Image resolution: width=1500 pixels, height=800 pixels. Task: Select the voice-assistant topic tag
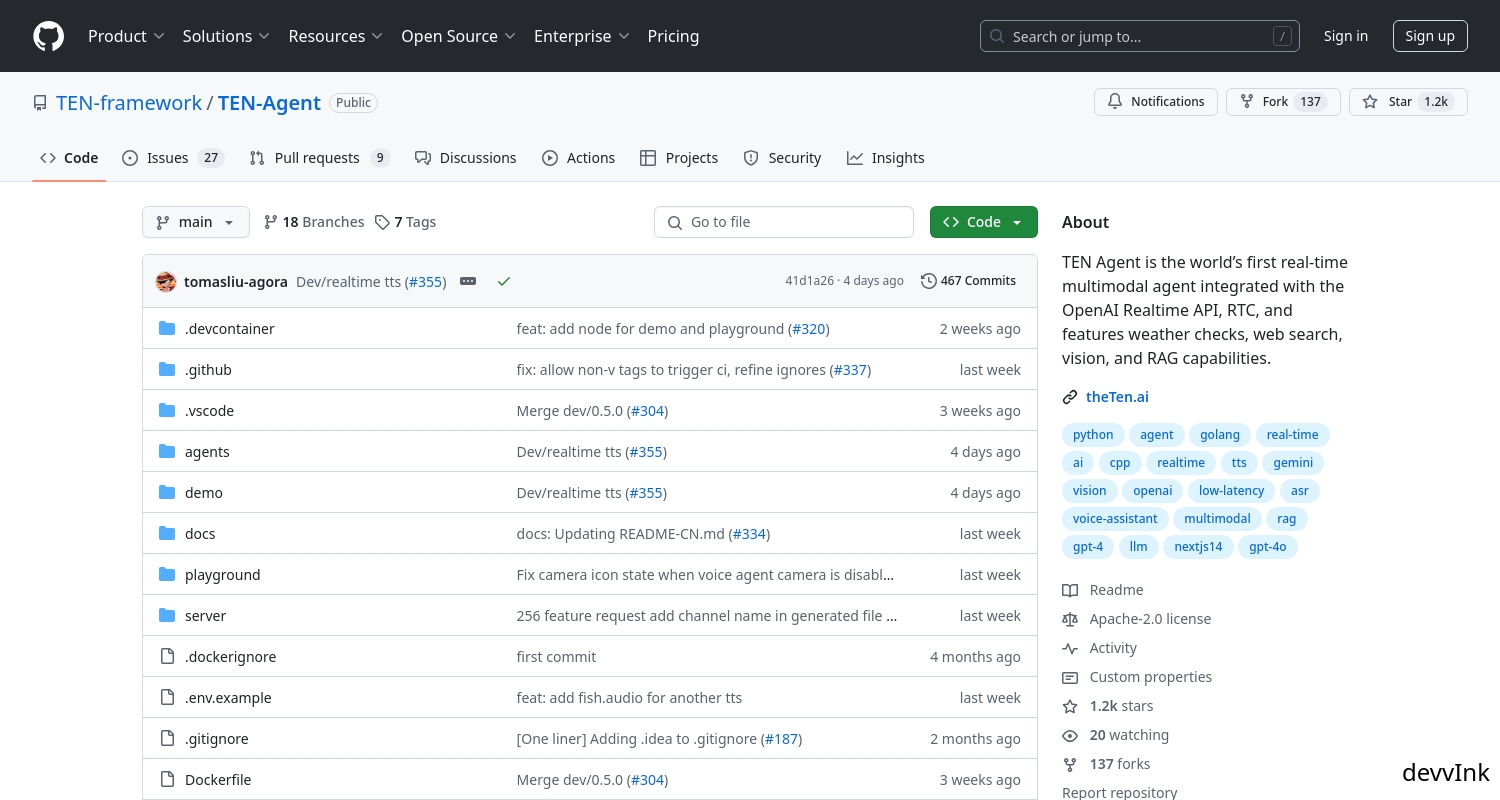1115,519
